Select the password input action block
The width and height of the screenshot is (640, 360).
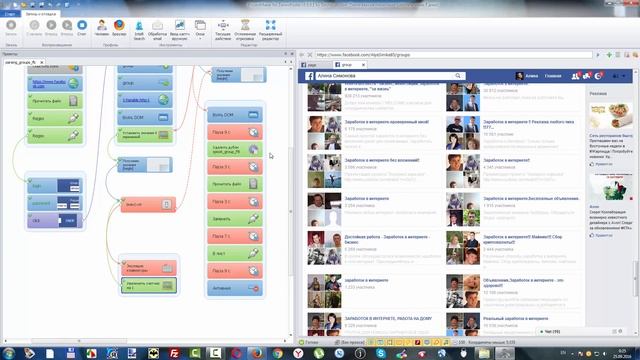tap(55, 203)
